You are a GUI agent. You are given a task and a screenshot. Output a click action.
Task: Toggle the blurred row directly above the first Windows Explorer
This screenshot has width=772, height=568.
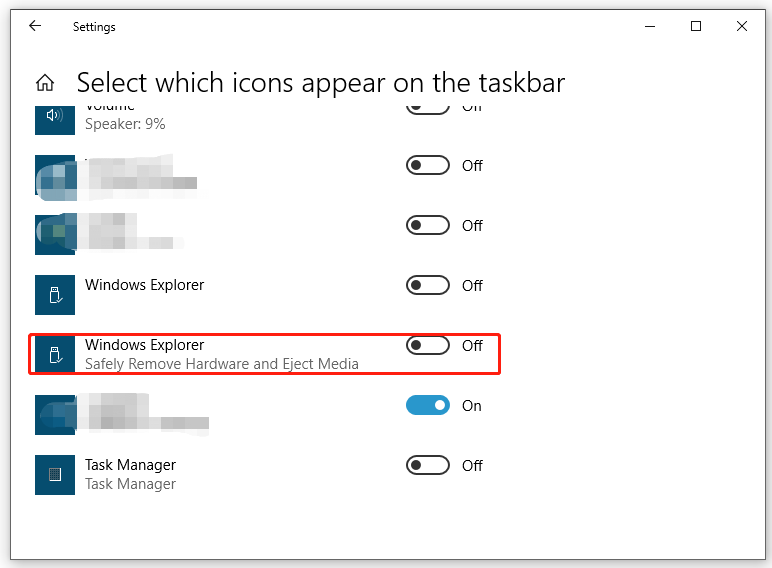(x=427, y=225)
